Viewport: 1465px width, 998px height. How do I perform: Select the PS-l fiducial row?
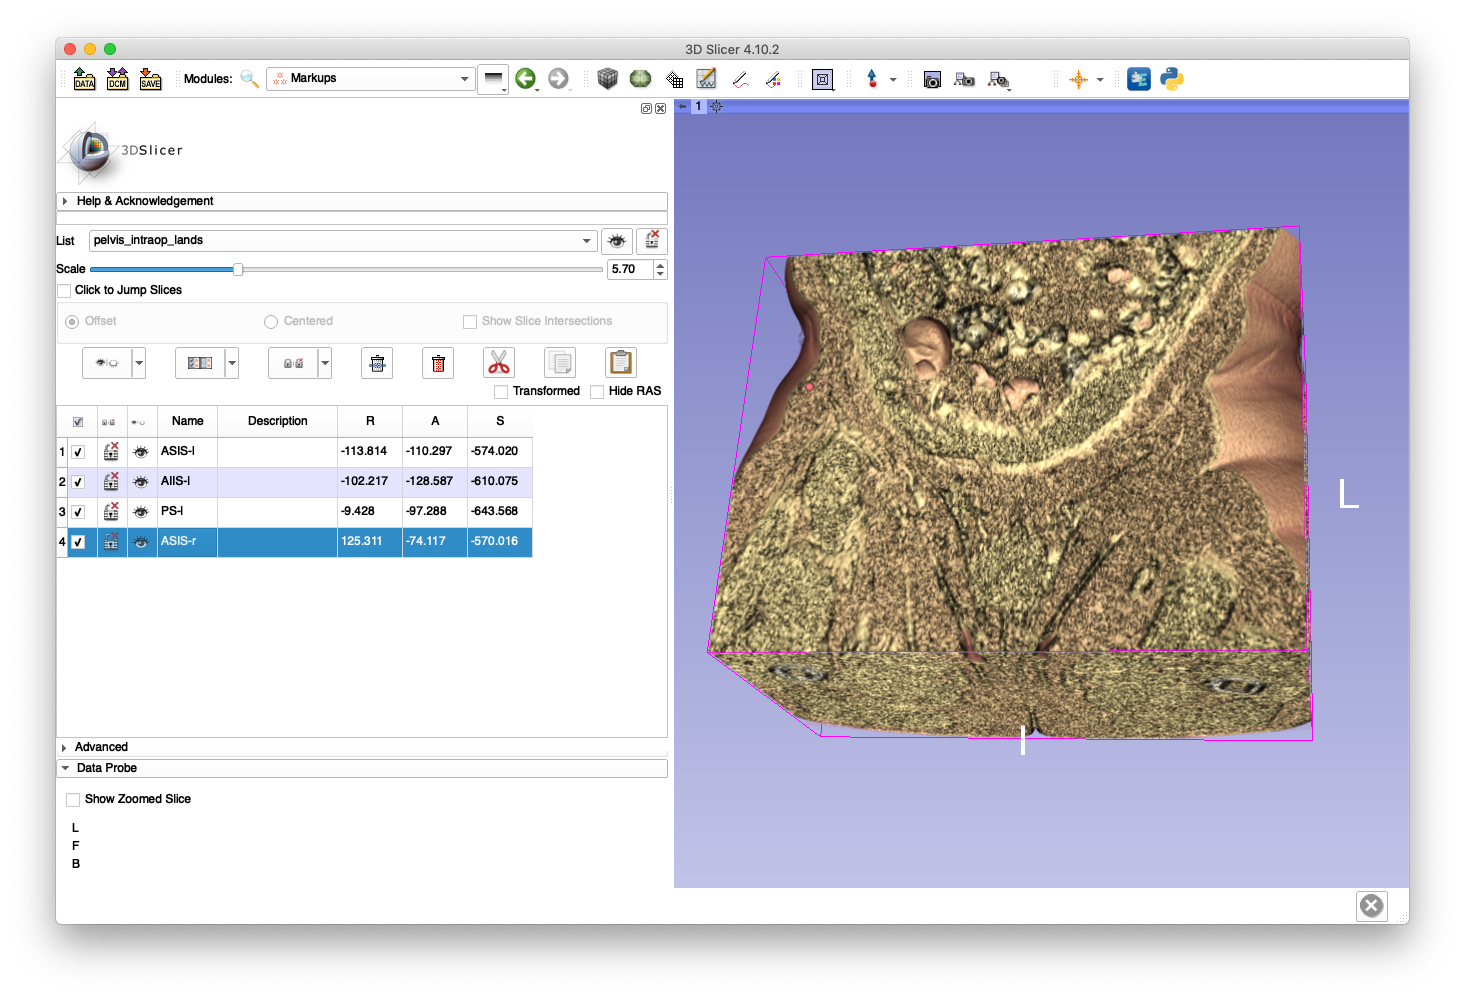[186, 512]
